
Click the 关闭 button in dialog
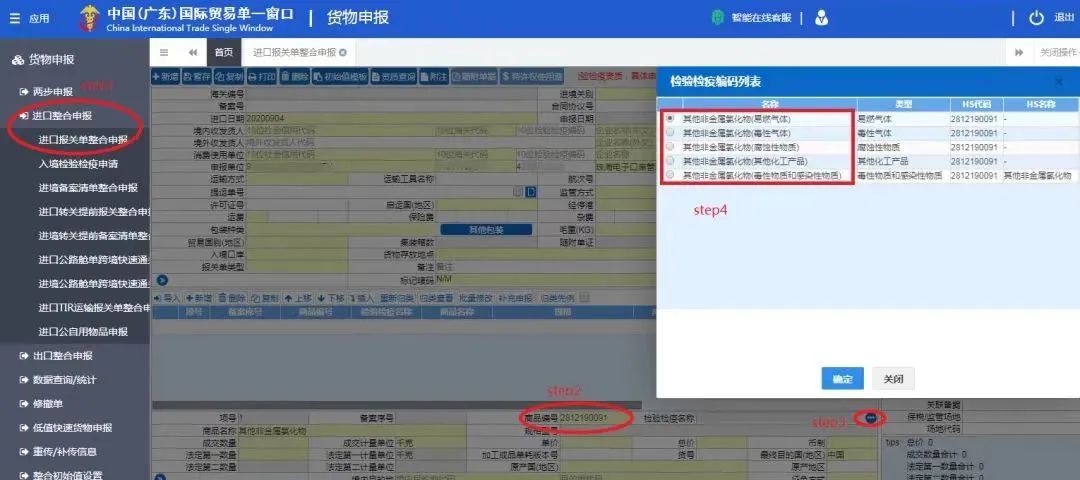pos(893,379)
